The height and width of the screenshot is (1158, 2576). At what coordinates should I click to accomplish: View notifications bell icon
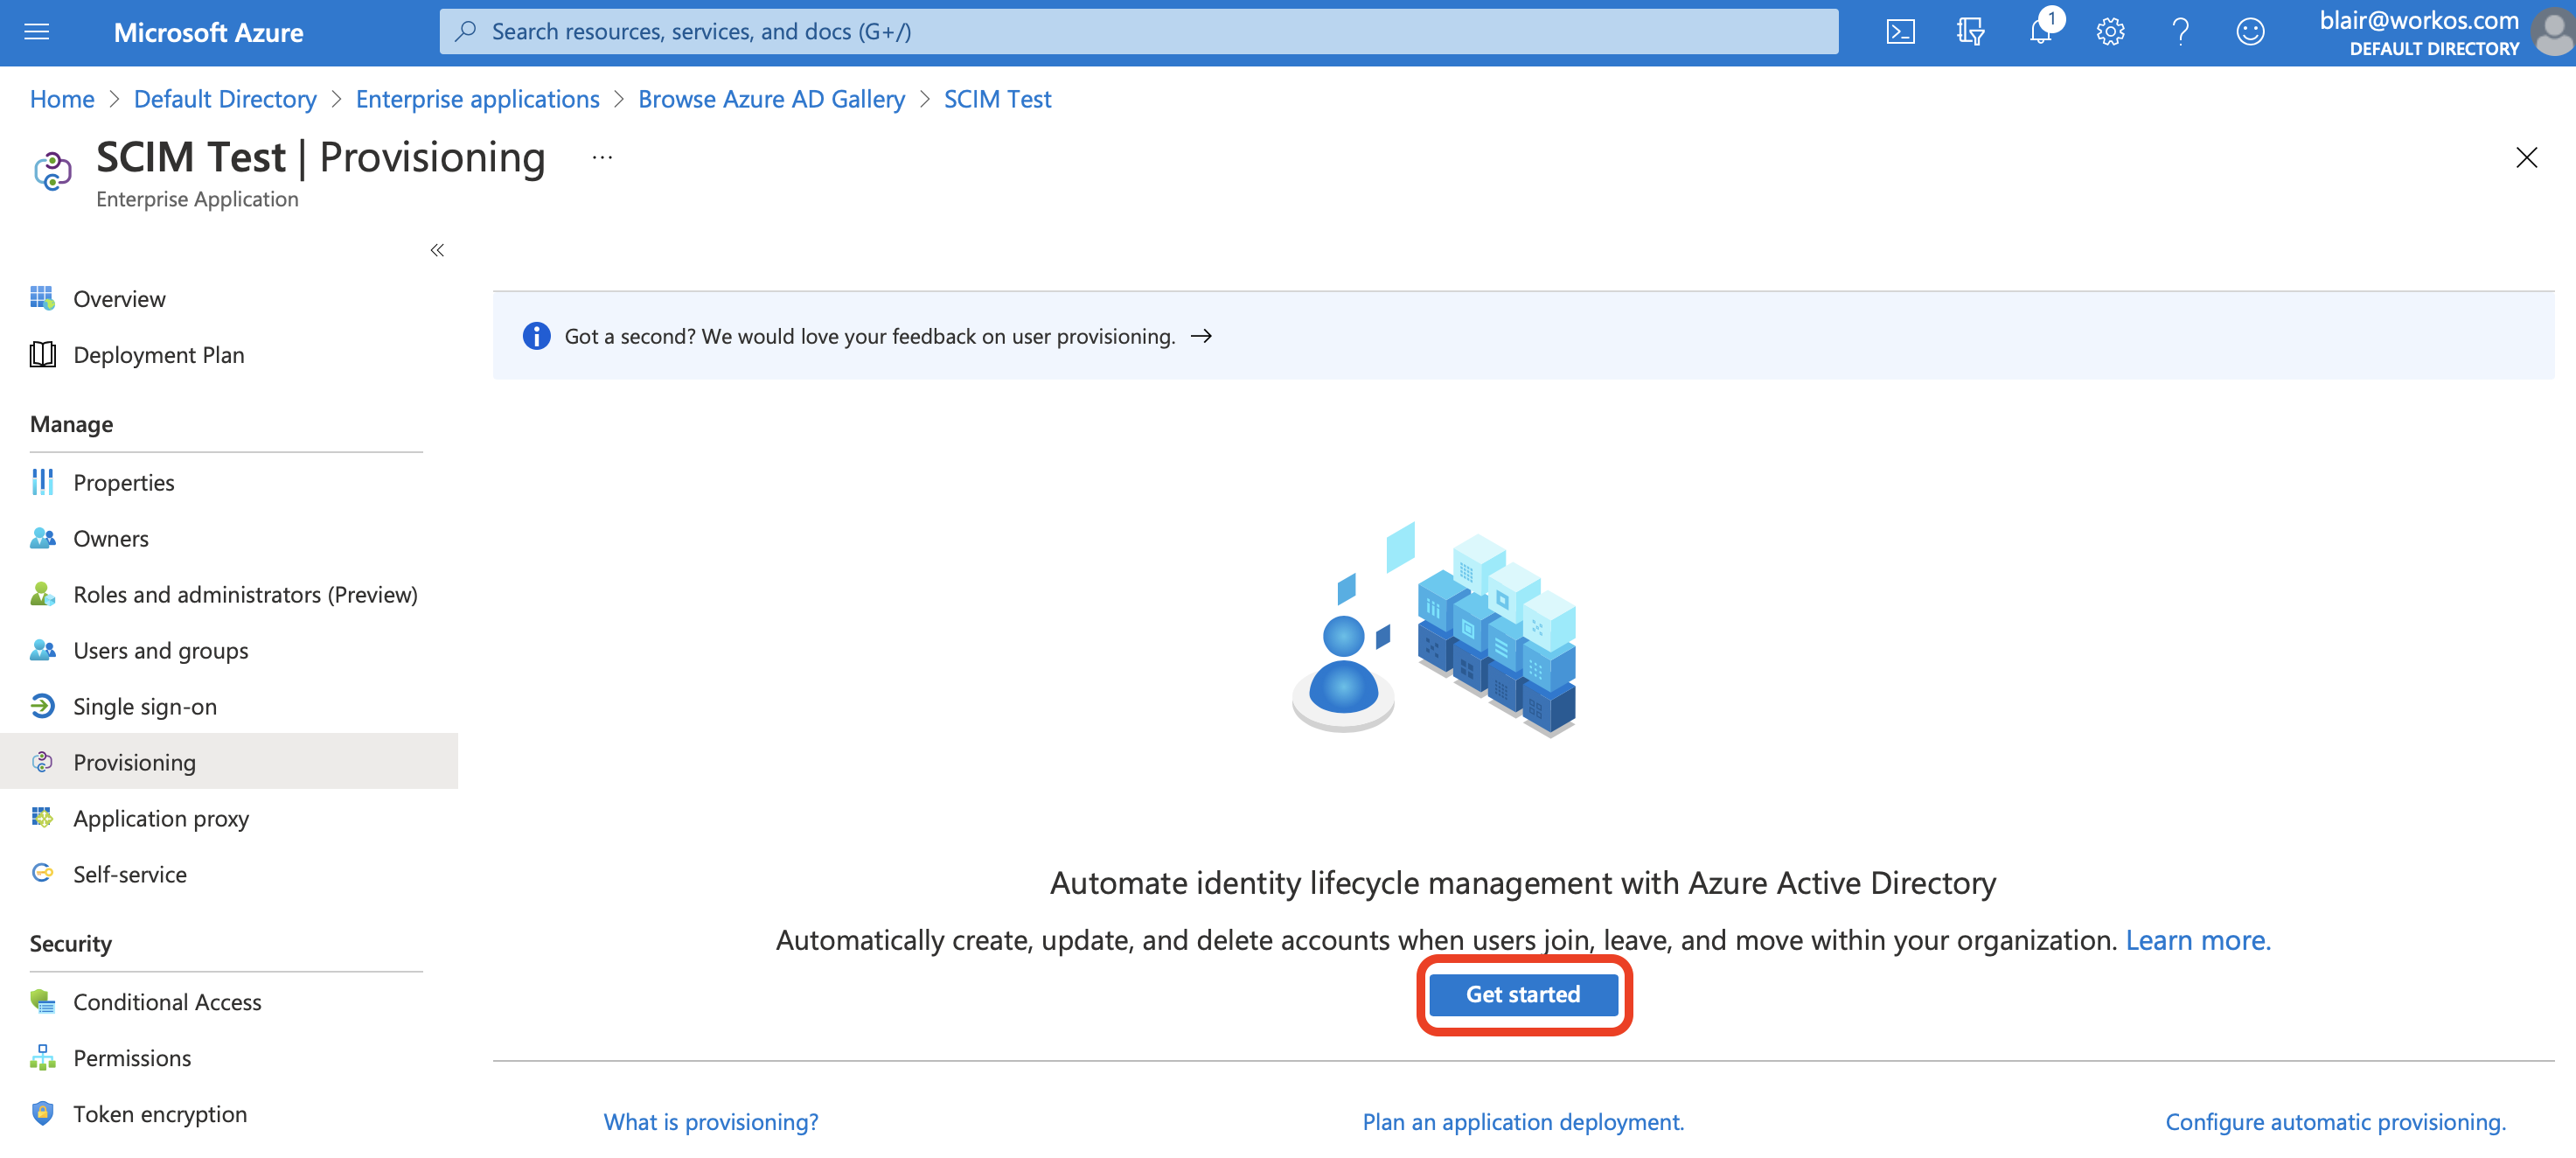coord(2040,32)
